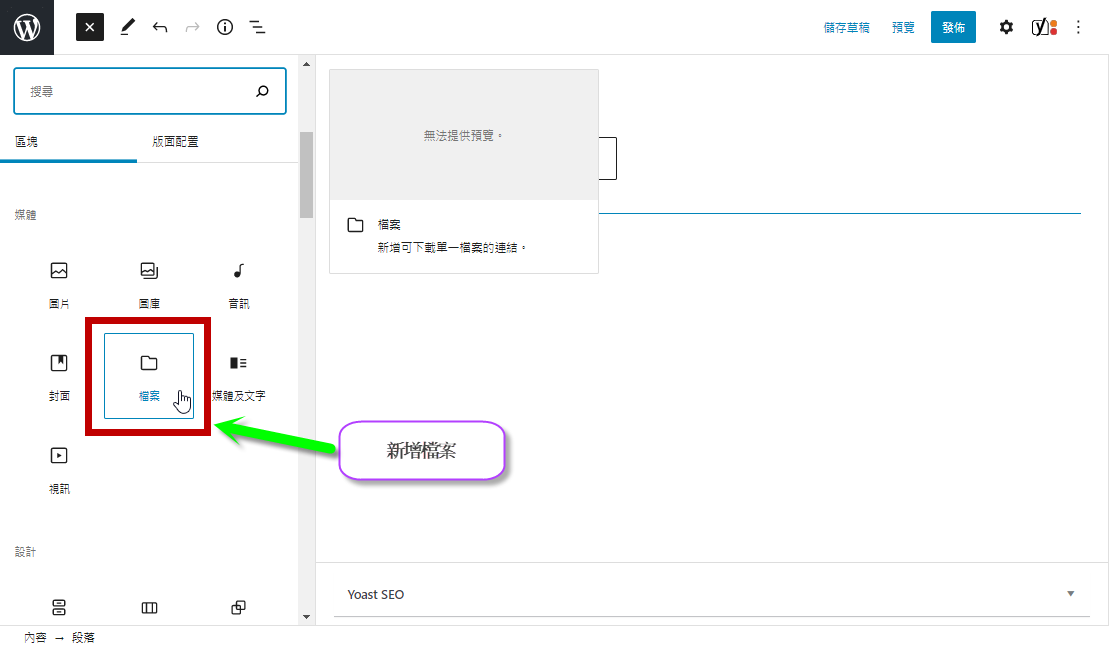Select the 區塊 tab
Viewport: 1109px width, 648px height.
(x=27, y=142)
